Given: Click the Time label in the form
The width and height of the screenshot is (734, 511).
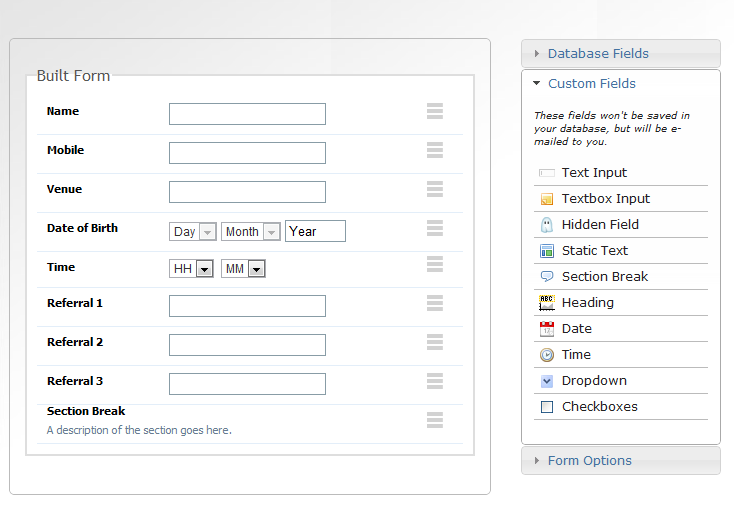Looking at the screenshot, I should click(x=61, y=267).
